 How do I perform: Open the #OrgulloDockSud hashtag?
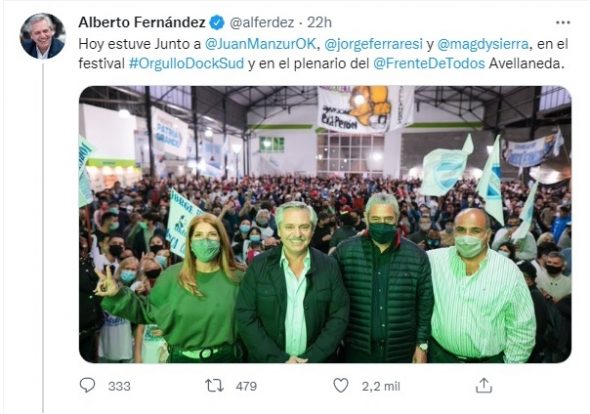click(186, 63)
